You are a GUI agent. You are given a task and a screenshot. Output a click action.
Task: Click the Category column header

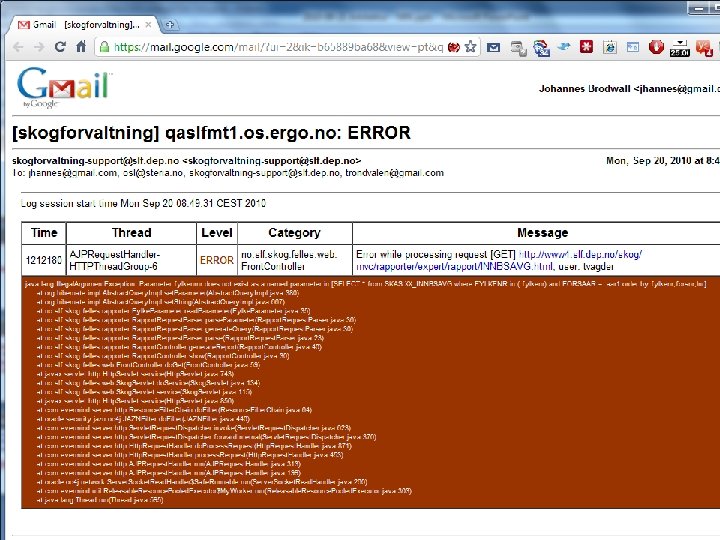click(294, 233)
